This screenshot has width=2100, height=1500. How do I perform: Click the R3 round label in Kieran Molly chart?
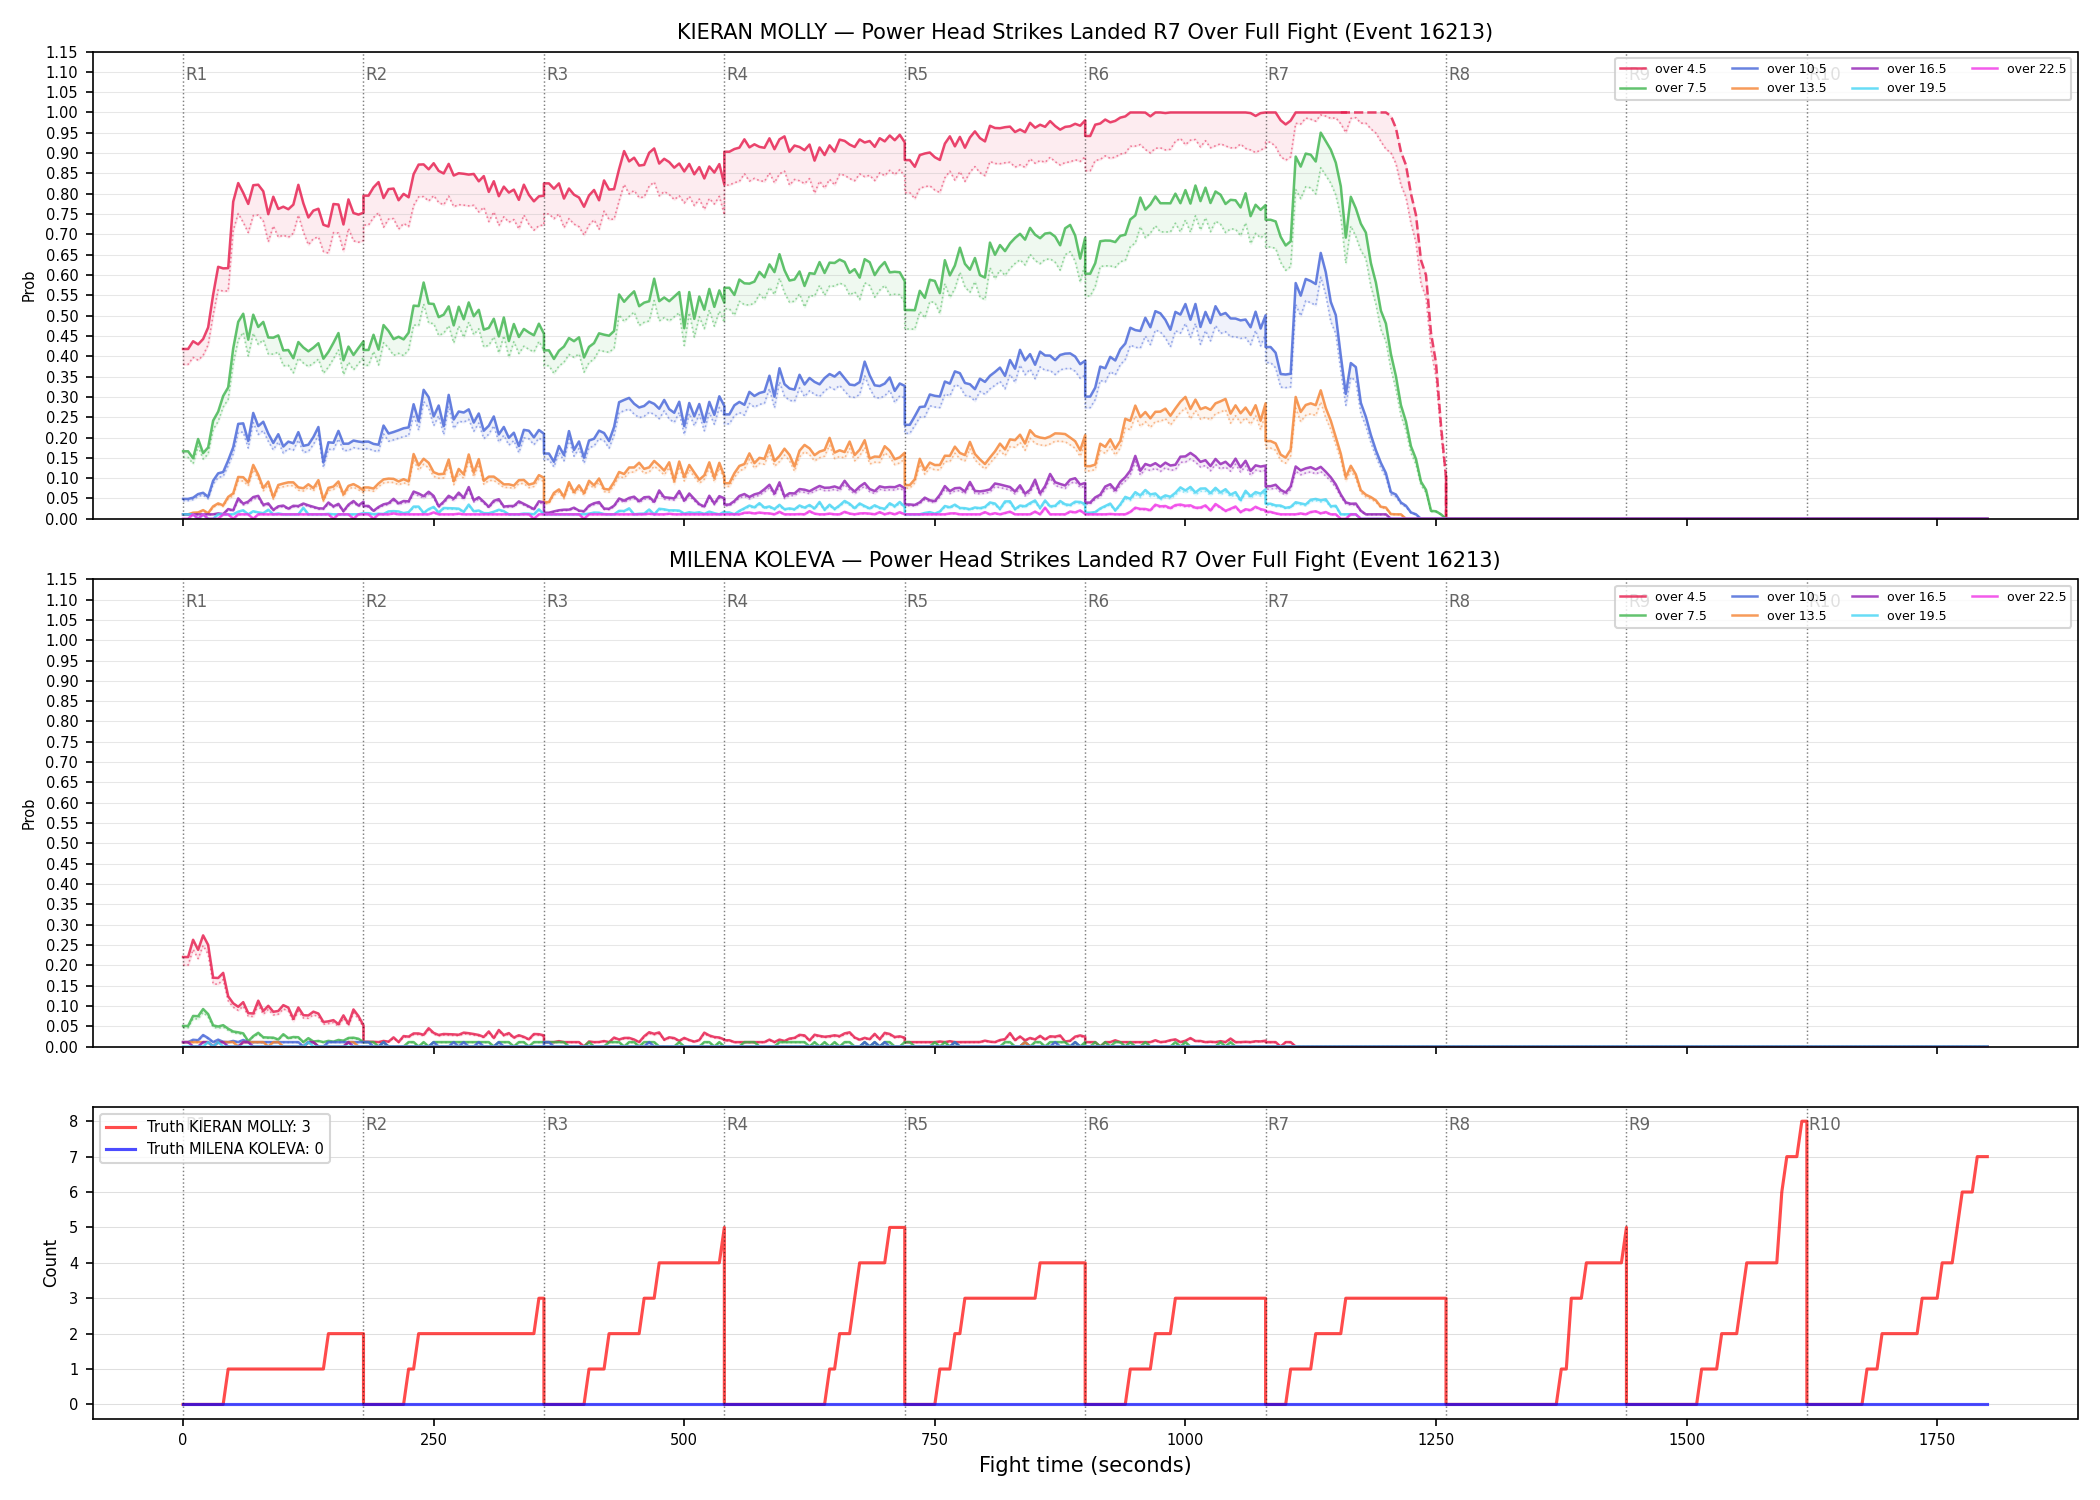(557, 74)
